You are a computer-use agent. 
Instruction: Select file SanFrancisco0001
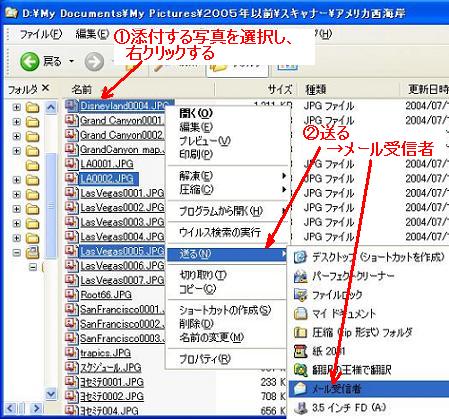[122, 310]
